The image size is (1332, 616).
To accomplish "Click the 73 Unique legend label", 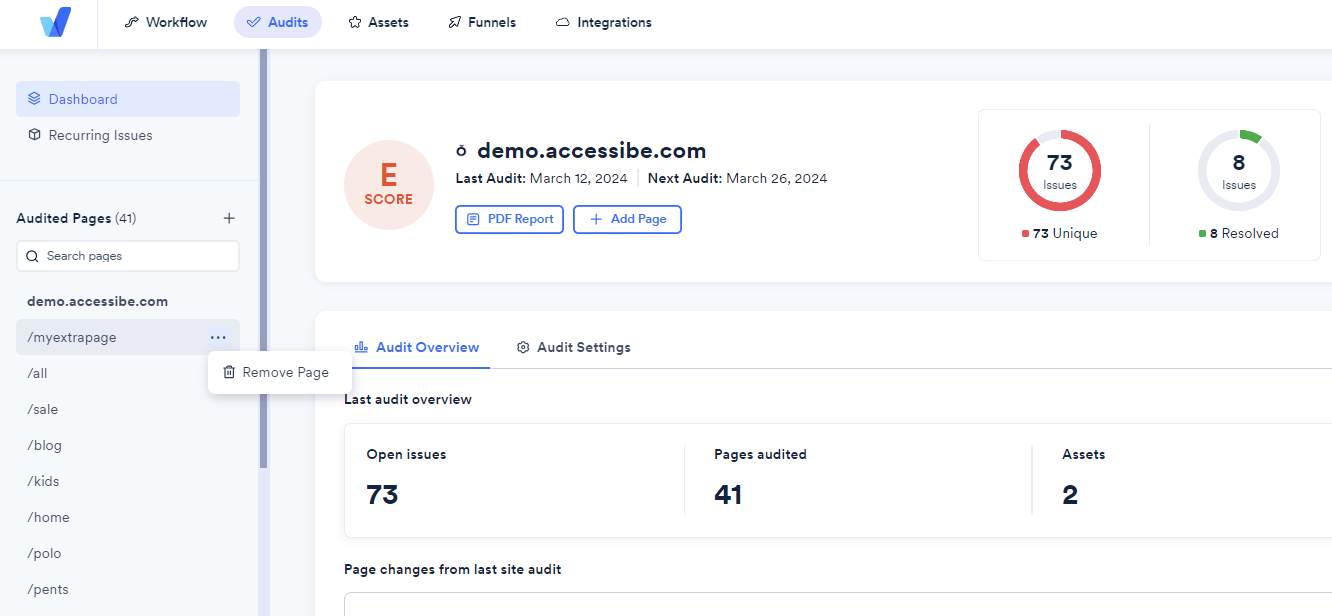I will coord(1060,233).
